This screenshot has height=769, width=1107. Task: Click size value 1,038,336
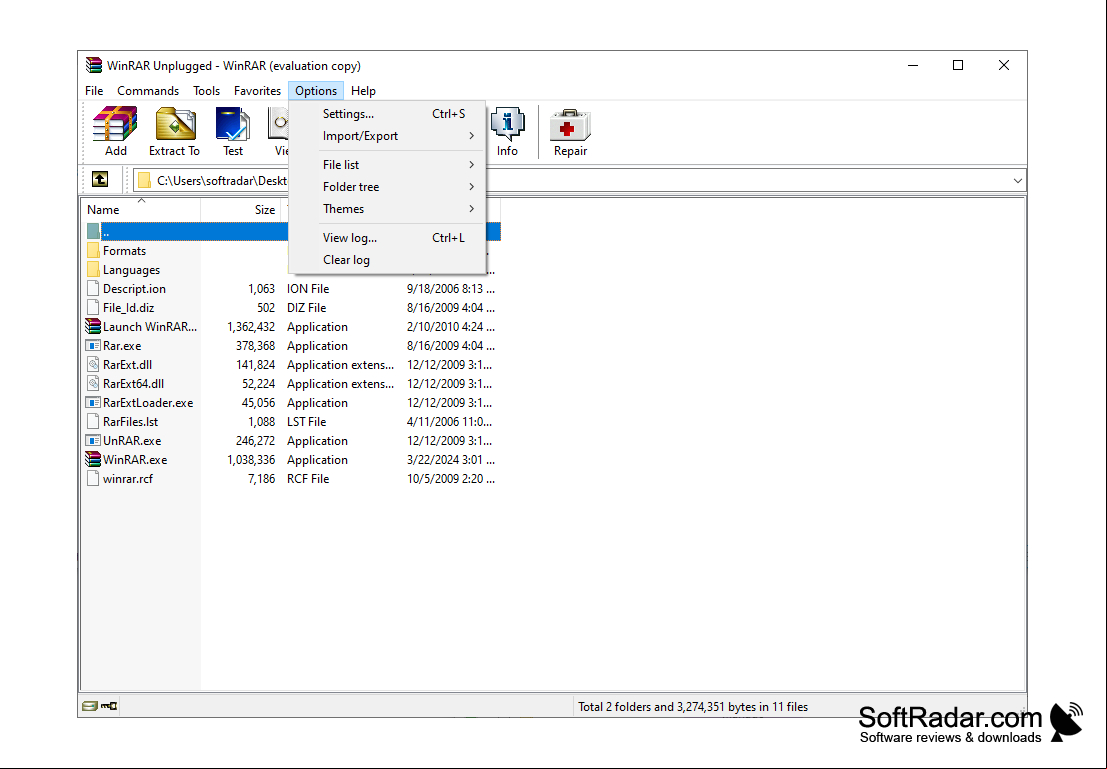(x=251, y=460)
